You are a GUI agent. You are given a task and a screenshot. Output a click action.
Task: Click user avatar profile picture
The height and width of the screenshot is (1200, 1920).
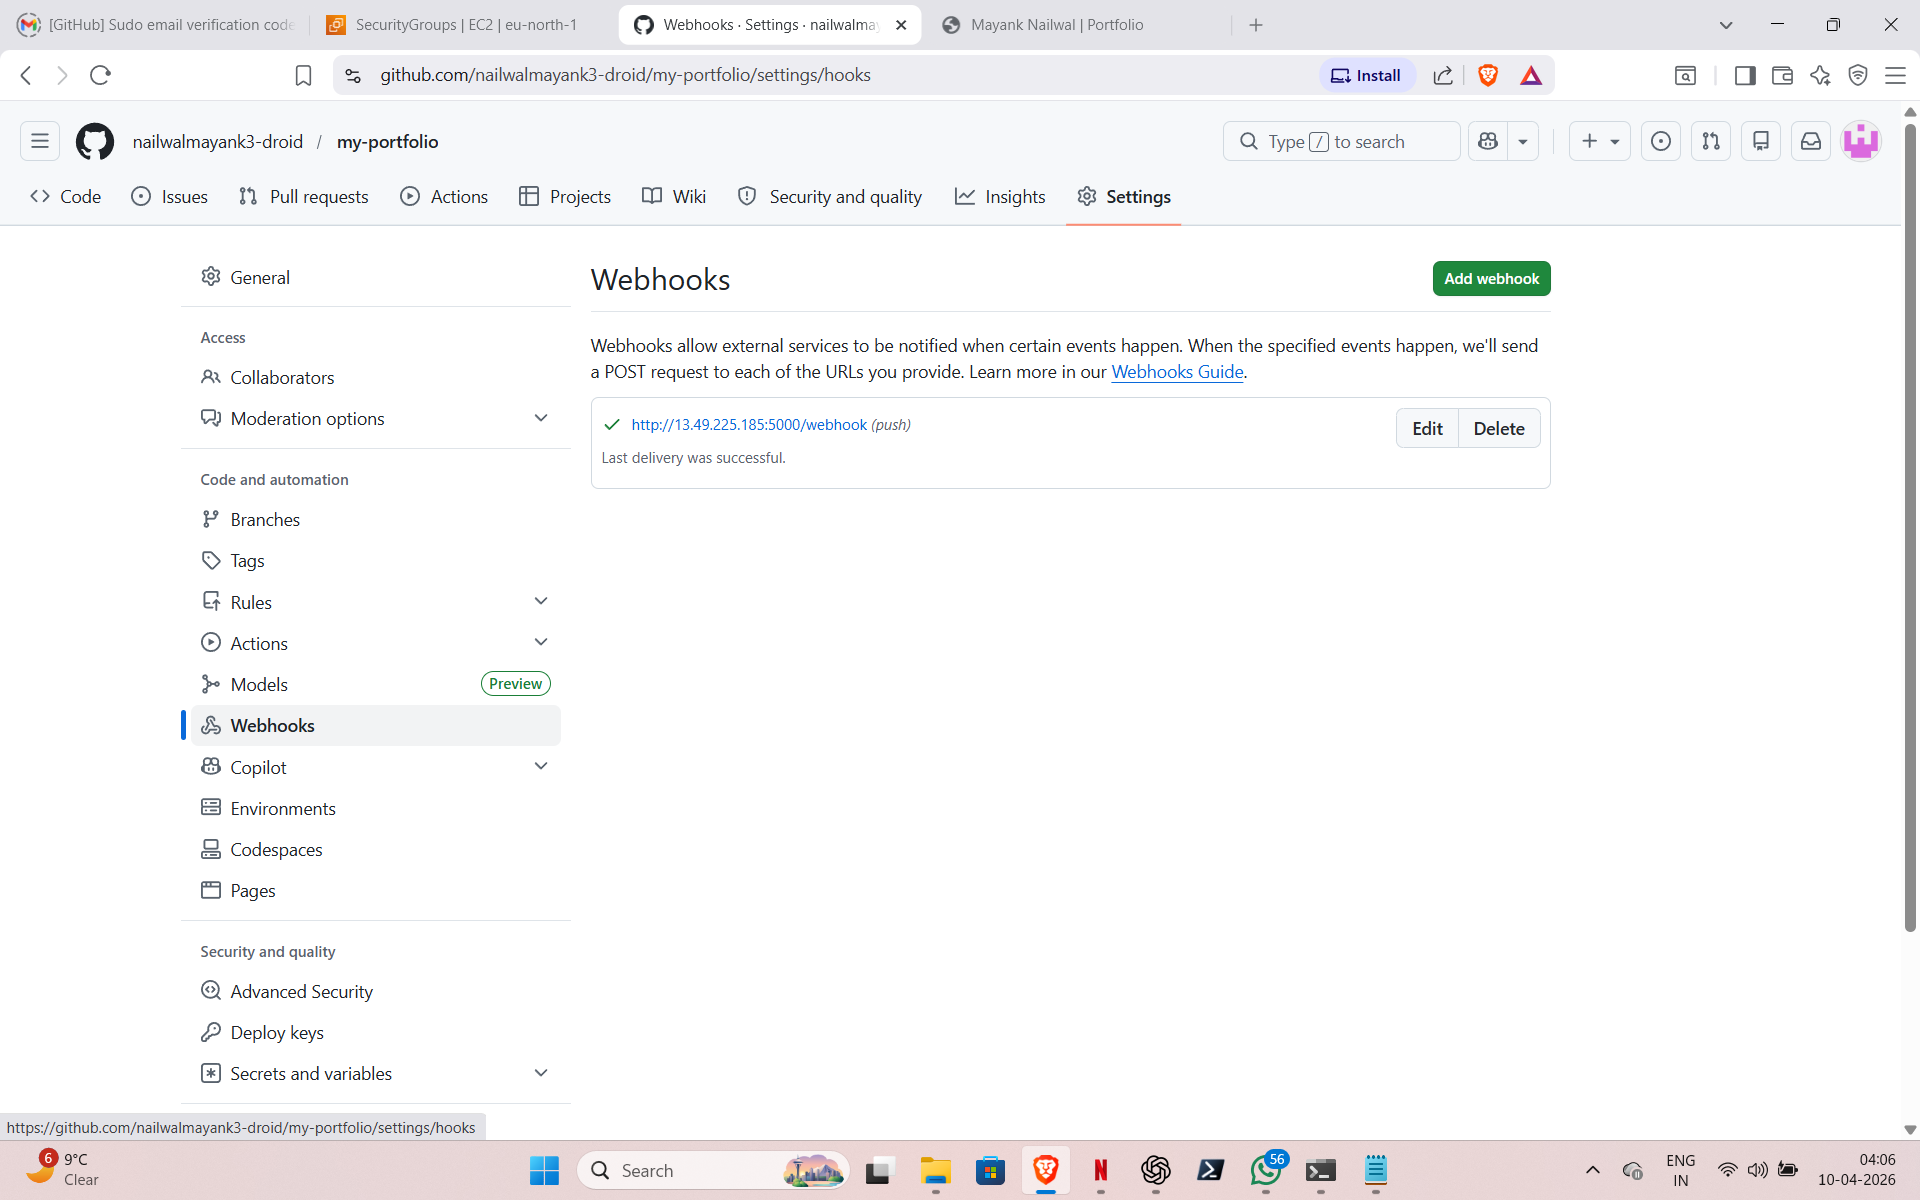pyautogui.click(x=1860, y=141)
